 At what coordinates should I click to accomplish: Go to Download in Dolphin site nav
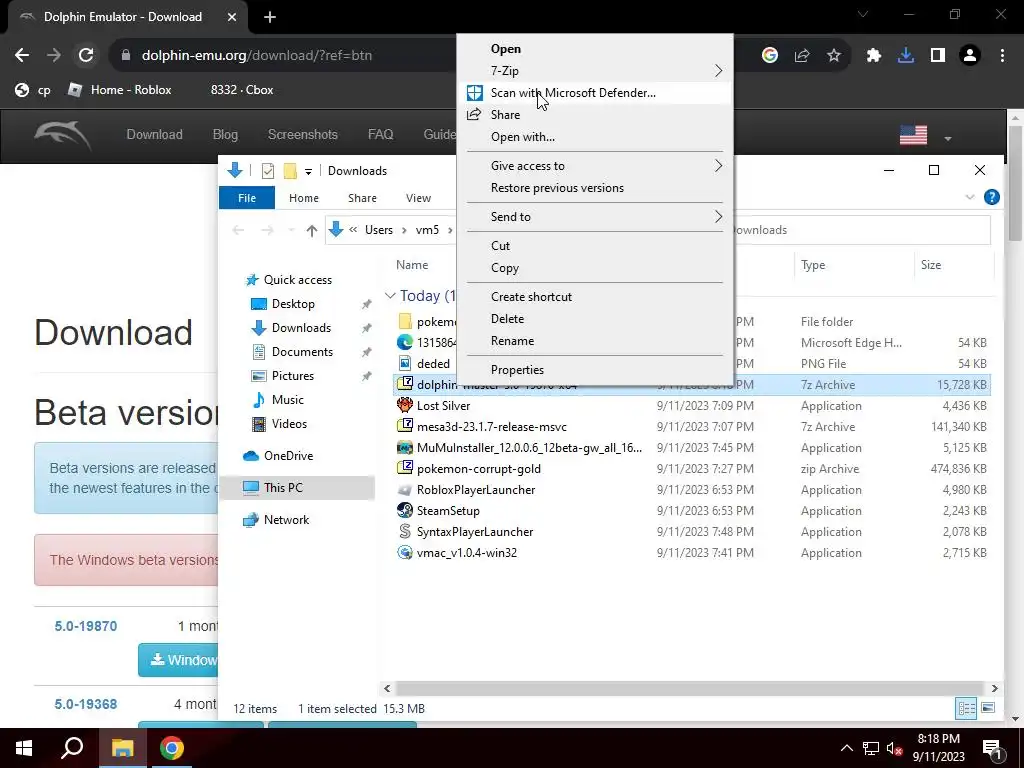(155, 135)
